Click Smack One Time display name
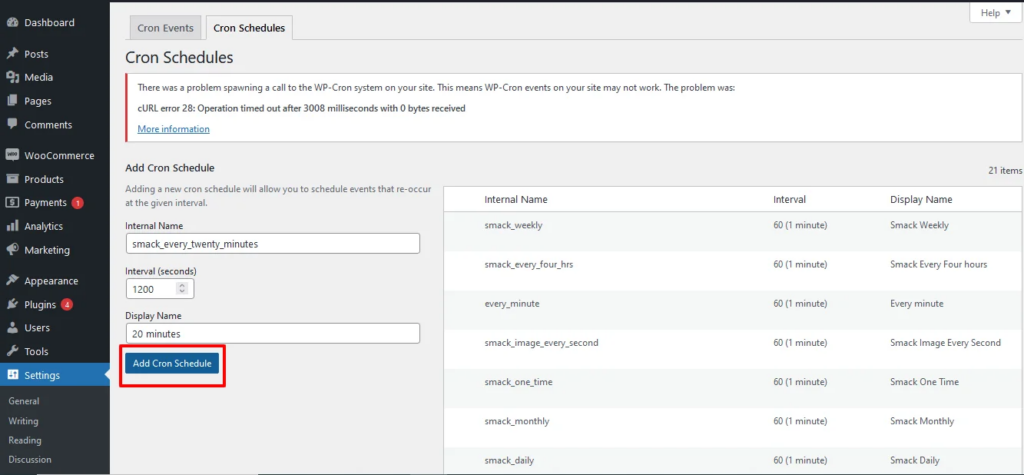Screen dimensions: 1024x475 [x=924, y=382]
